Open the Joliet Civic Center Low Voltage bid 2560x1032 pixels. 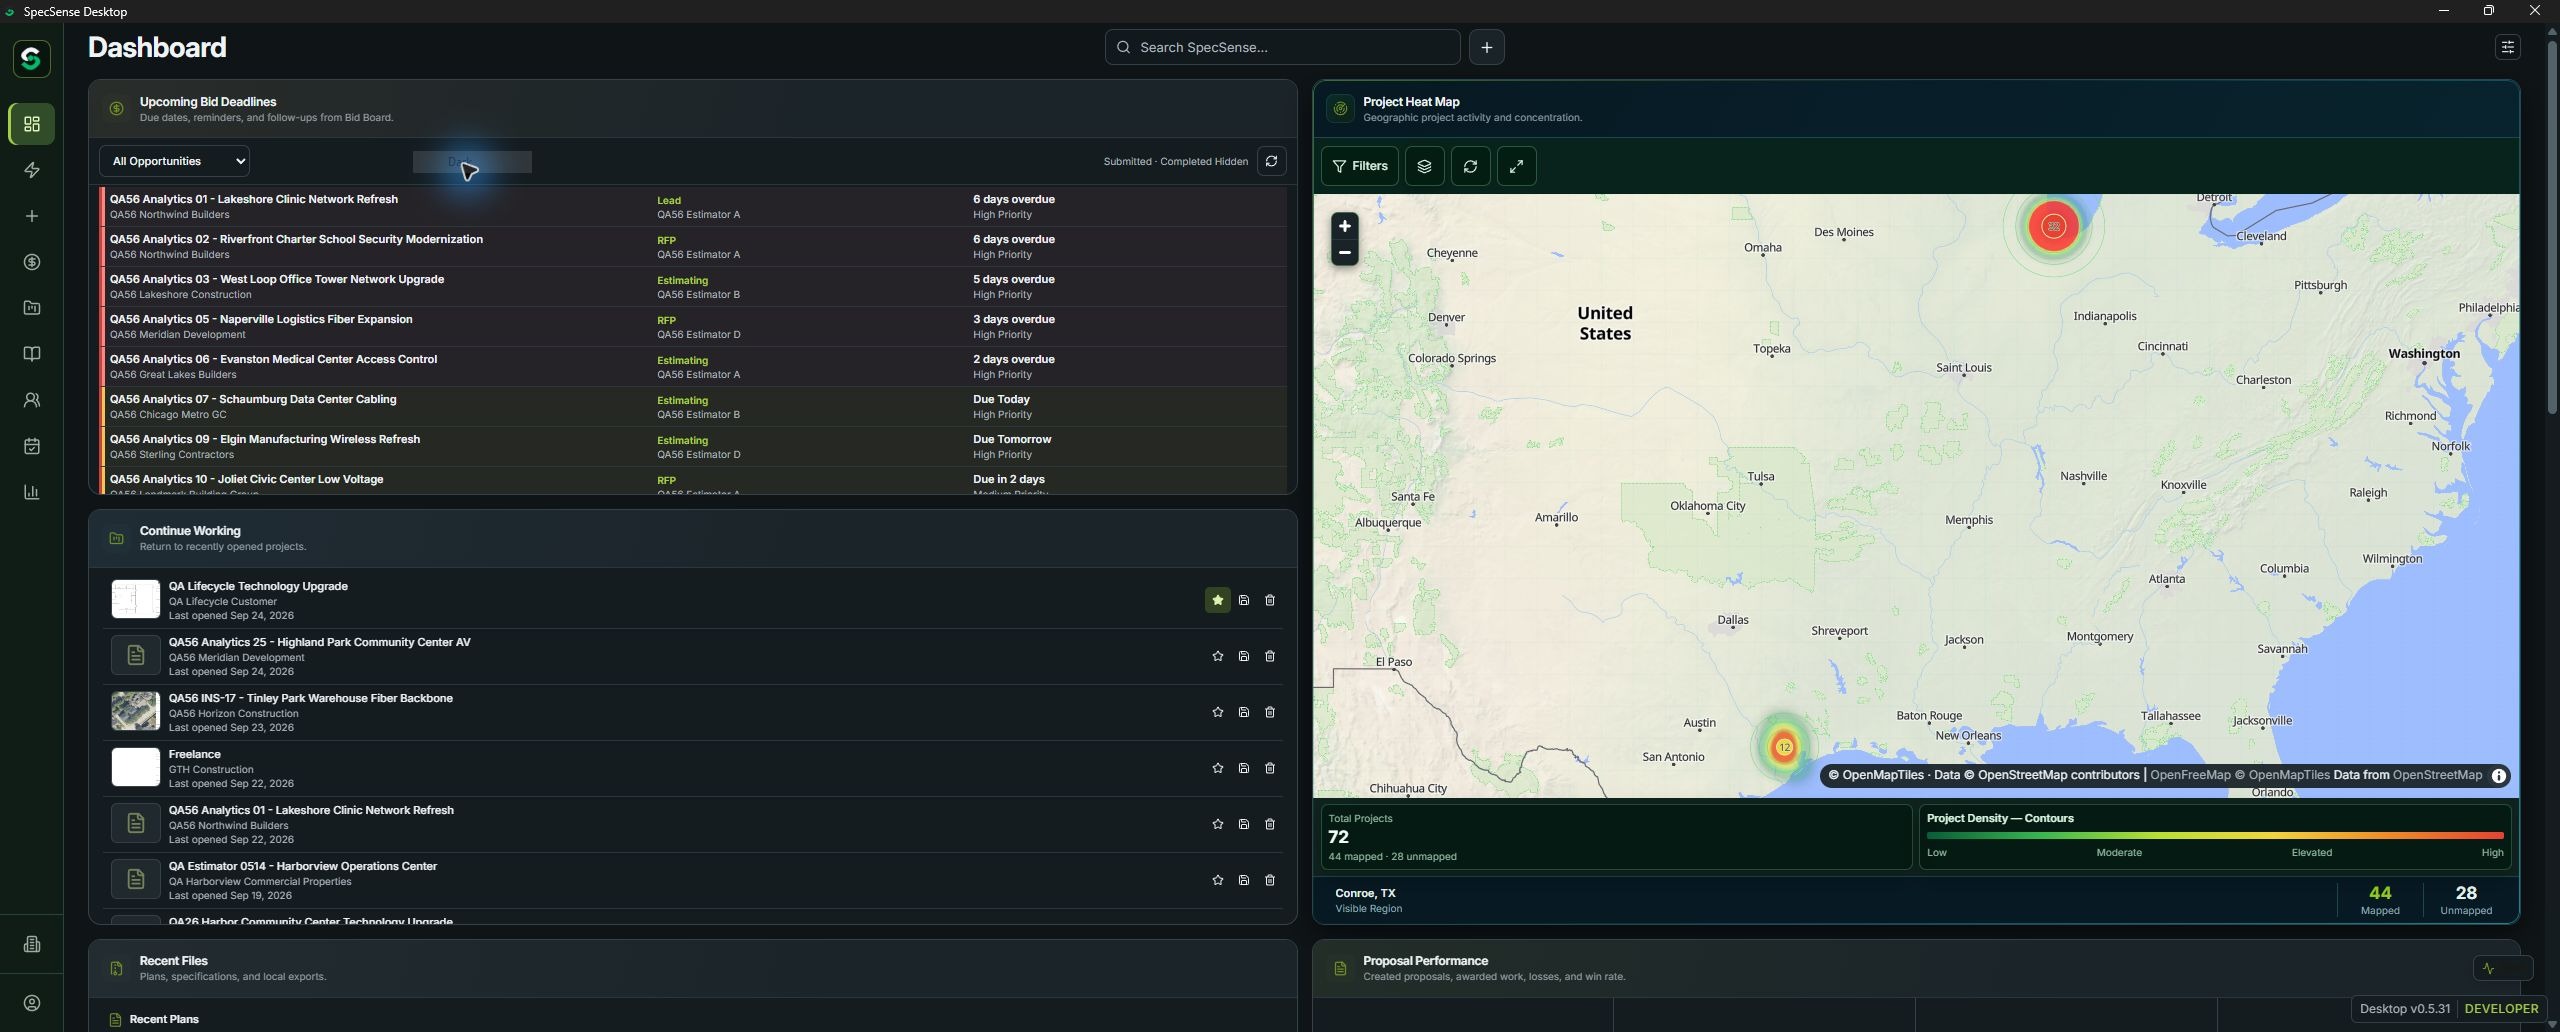pyautogui.click(x=693, y=481)
